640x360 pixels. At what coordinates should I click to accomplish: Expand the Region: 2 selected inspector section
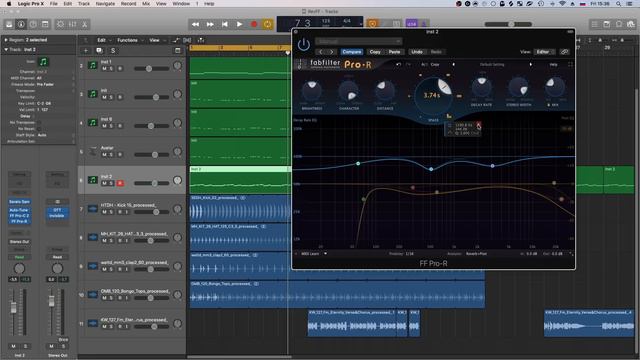pos(6,40)
